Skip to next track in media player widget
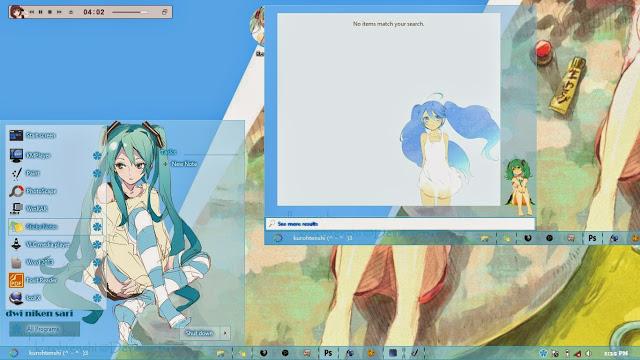The height and width of the screenshot is (360, 640). (59, 12)
